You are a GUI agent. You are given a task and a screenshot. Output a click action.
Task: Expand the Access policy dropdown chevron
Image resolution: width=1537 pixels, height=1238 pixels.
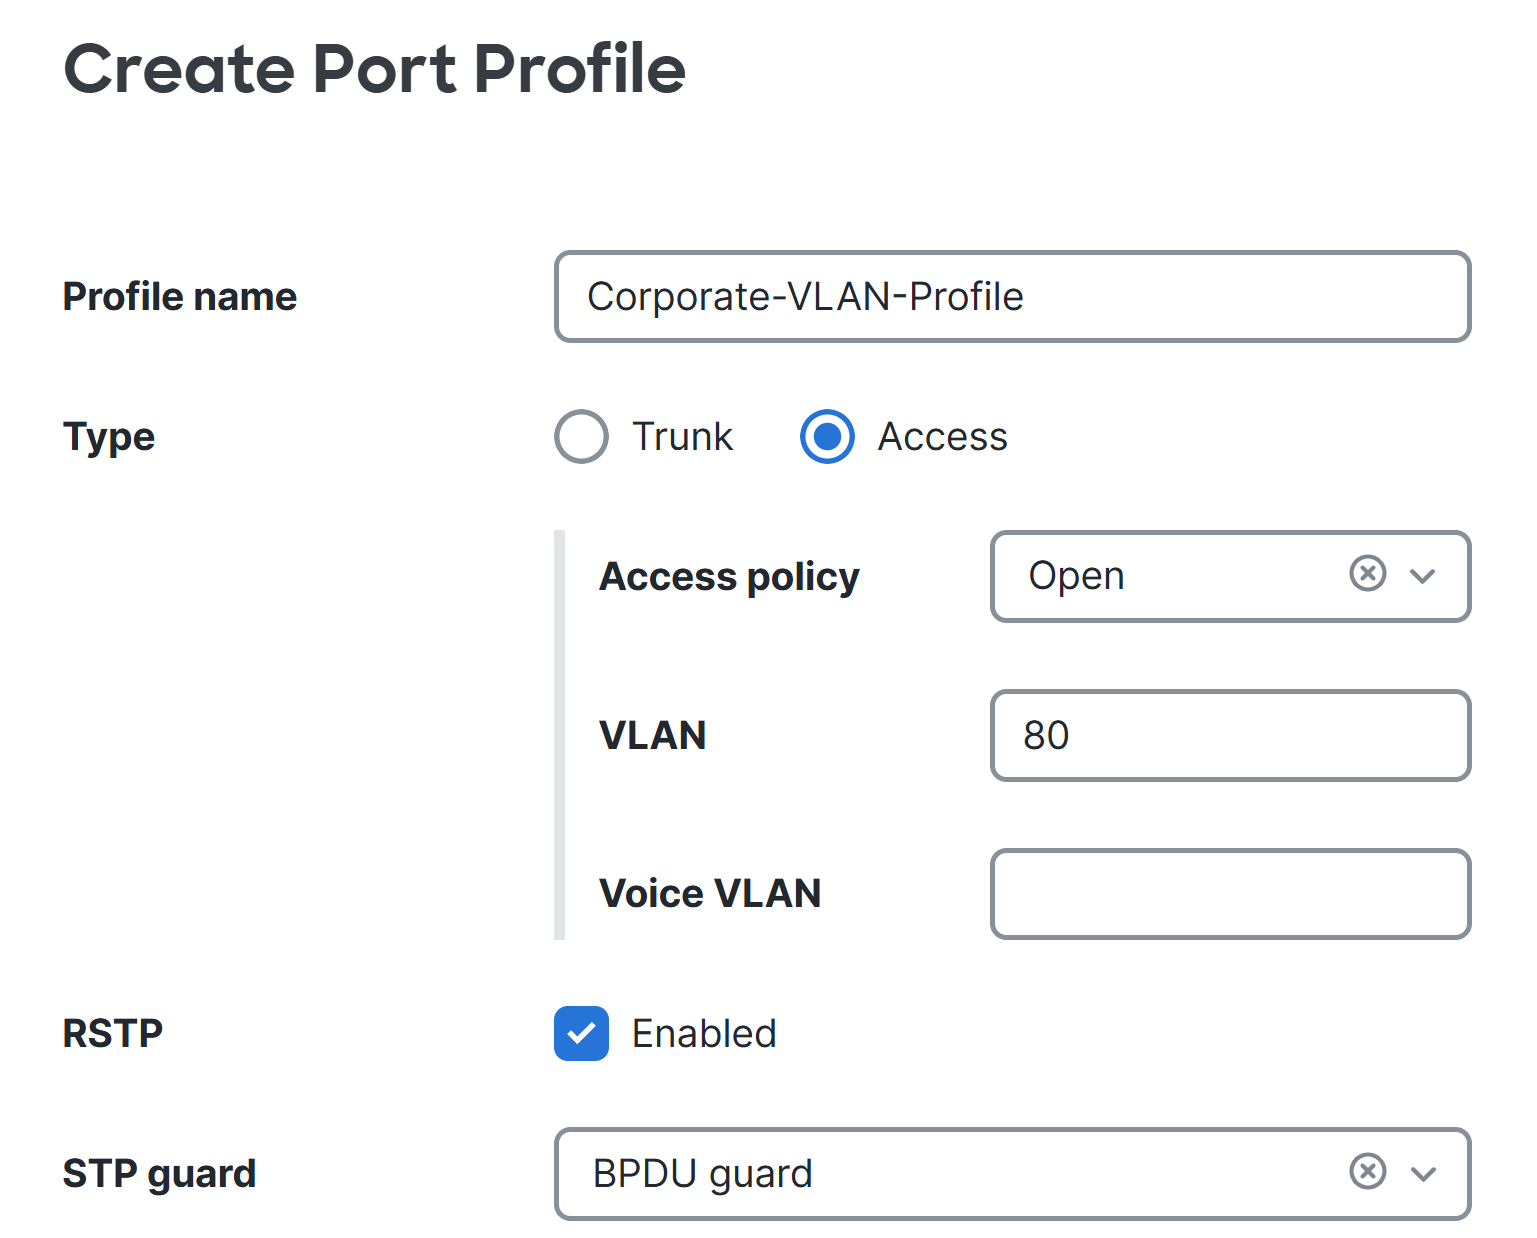pos(1422,576)
